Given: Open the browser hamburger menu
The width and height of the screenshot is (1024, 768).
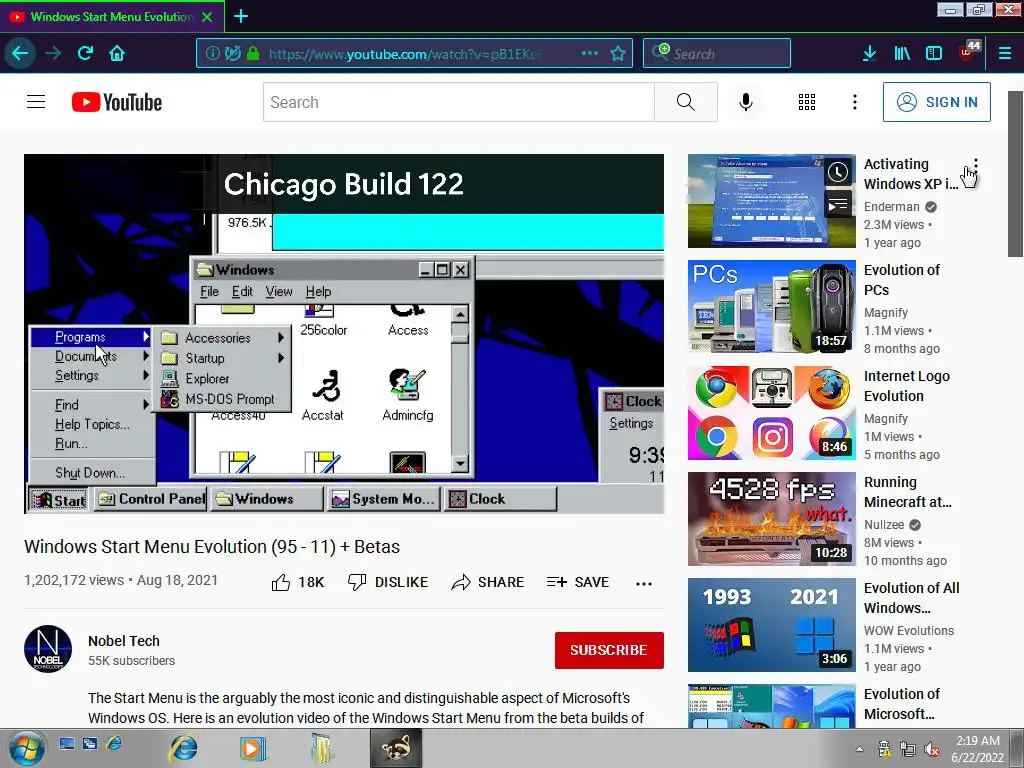Looking at the screenshot, I should (x=1005, y=54).
